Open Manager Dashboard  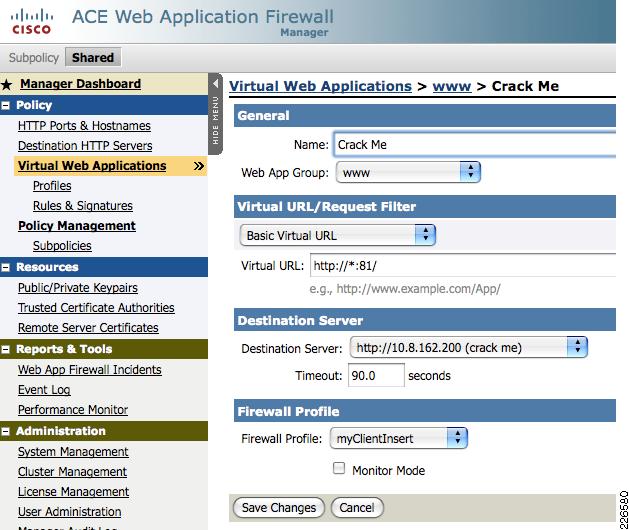coord(81,84)
